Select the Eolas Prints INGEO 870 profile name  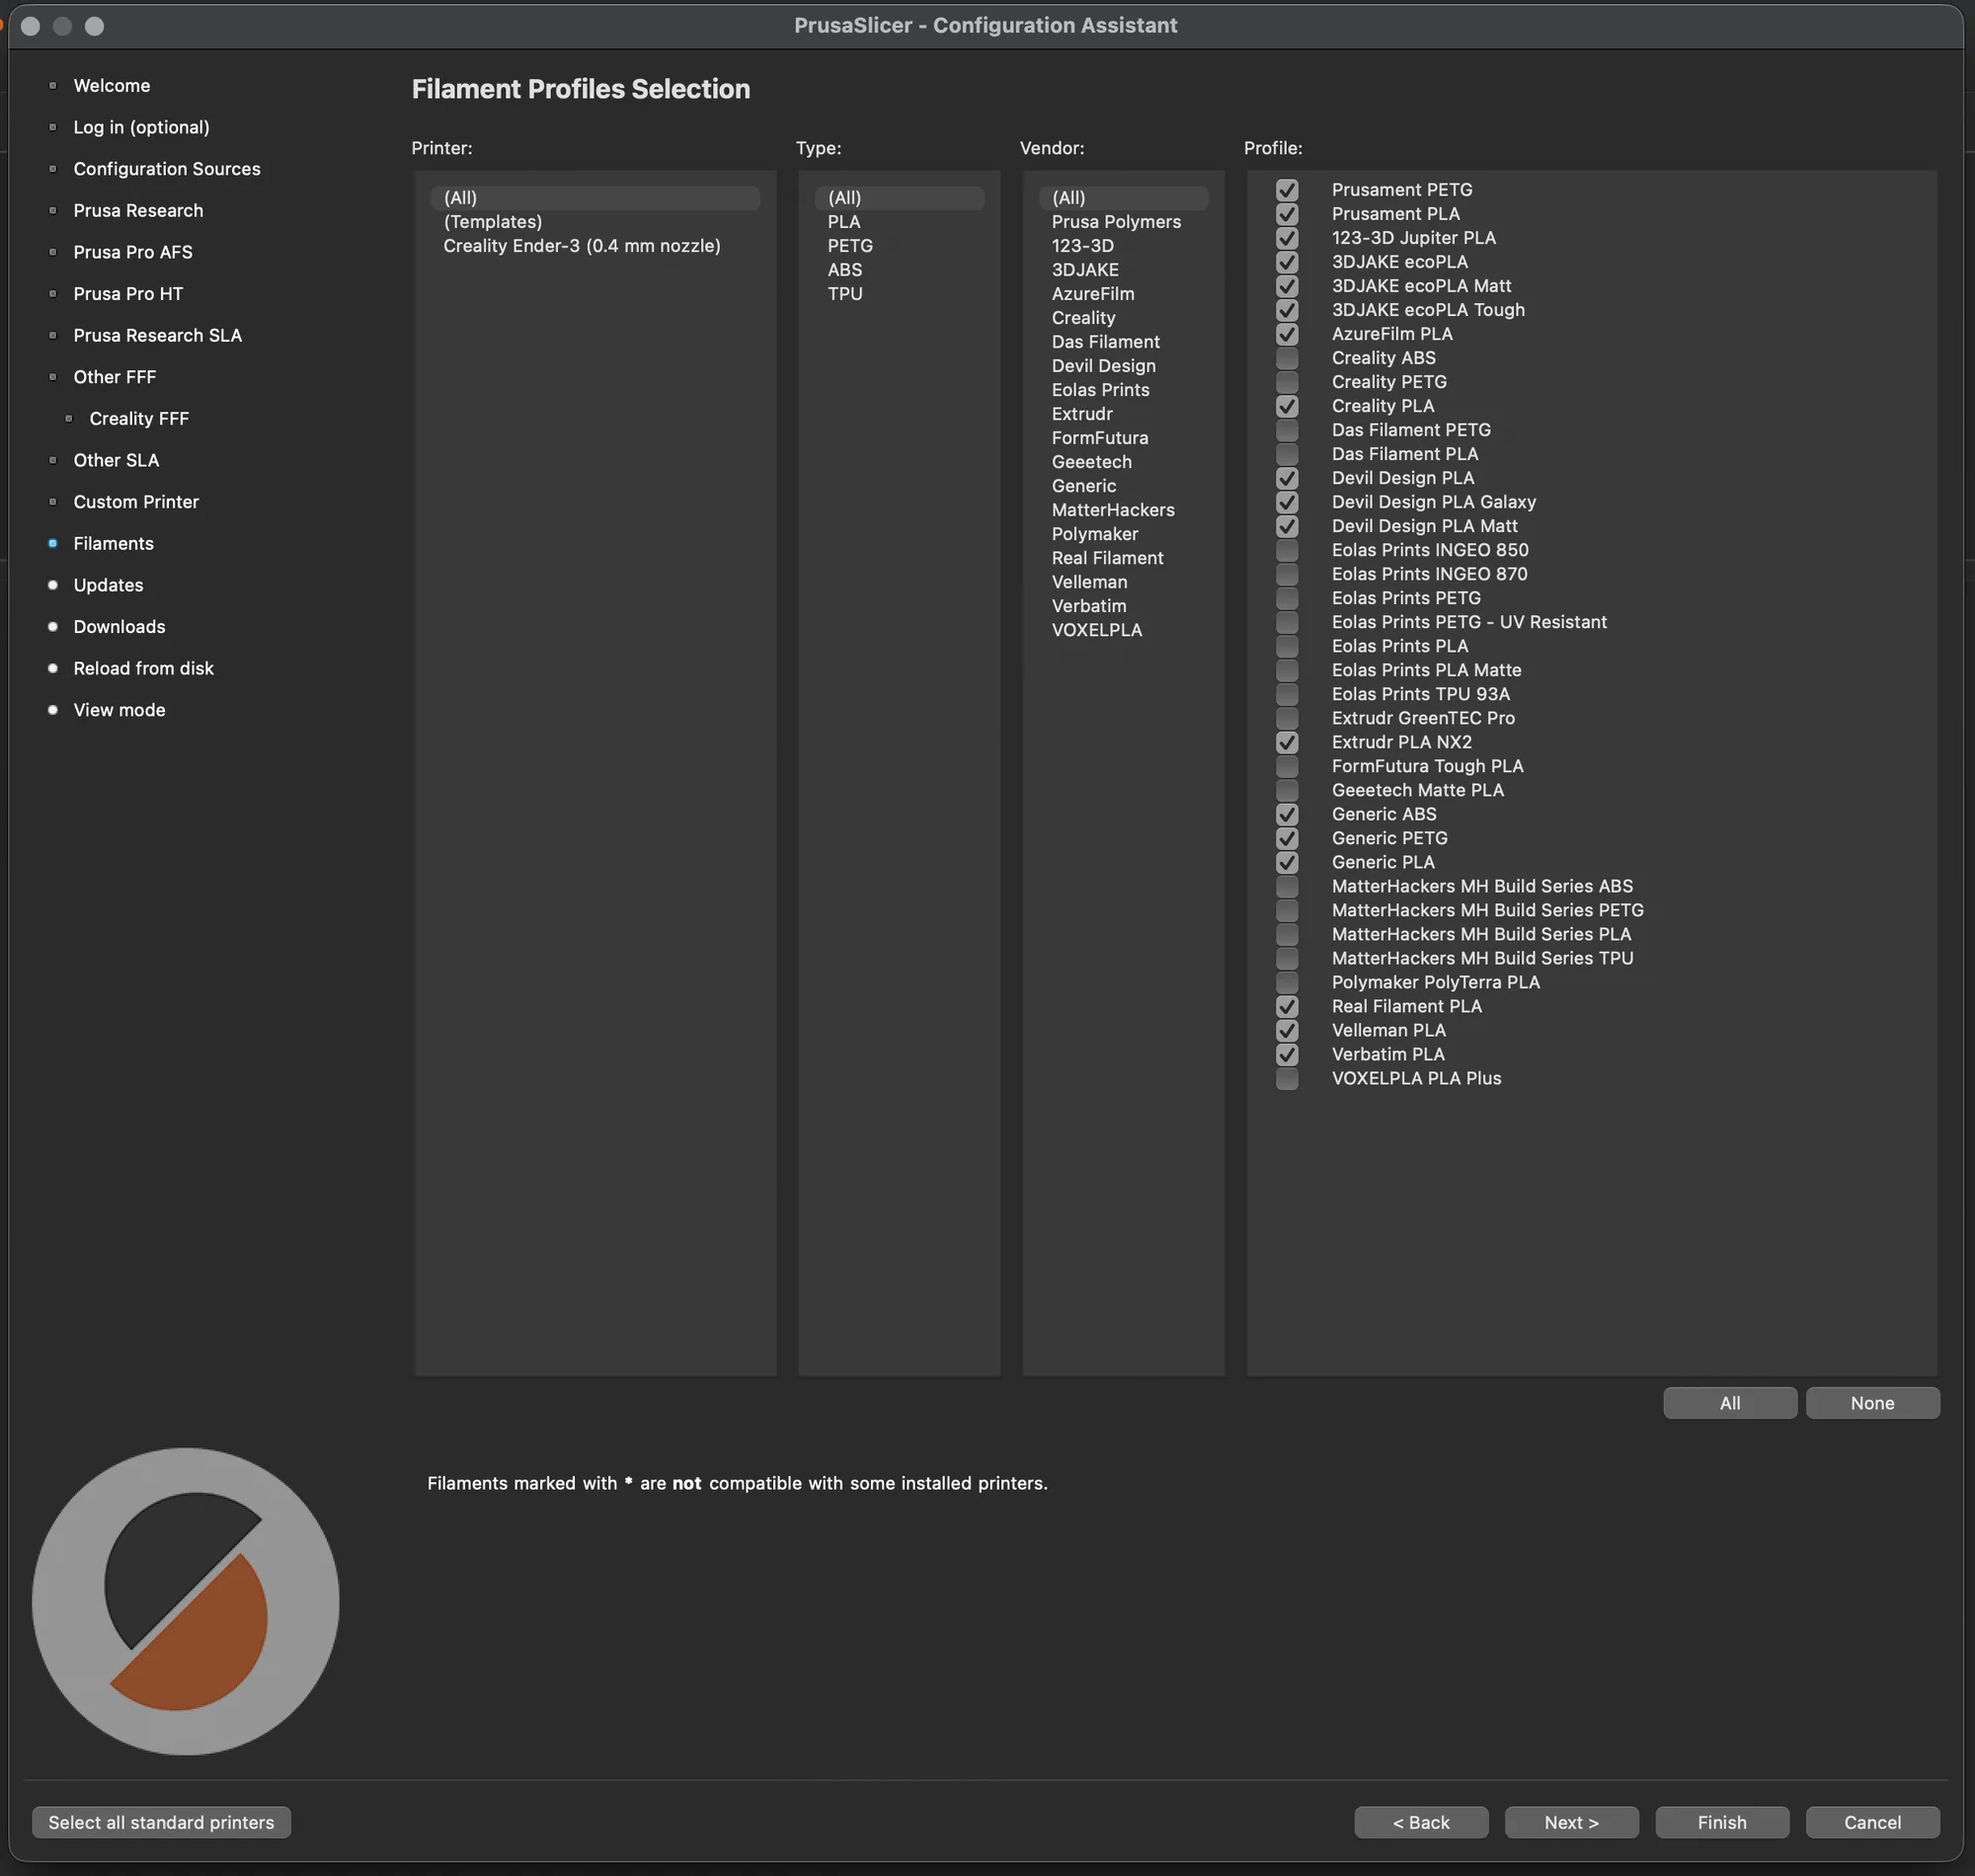[1429, 574]
